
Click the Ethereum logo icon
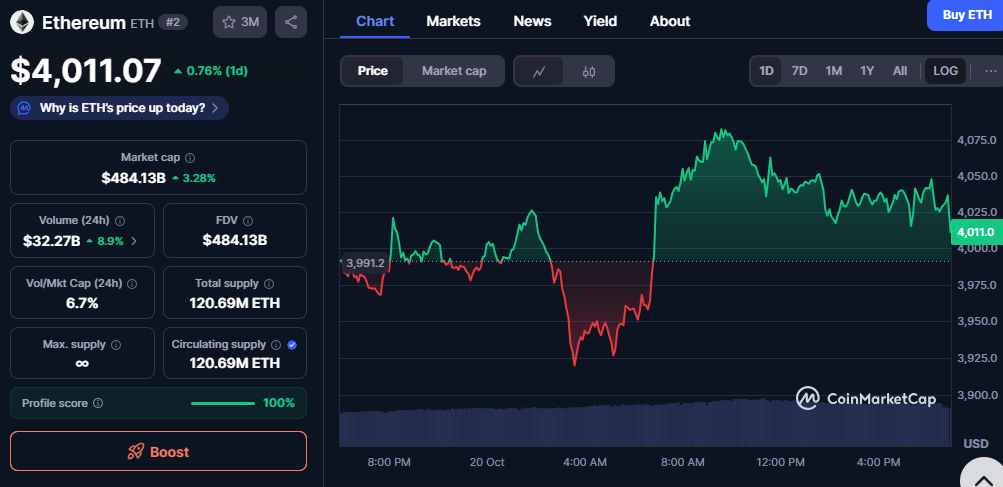point(22,22)
